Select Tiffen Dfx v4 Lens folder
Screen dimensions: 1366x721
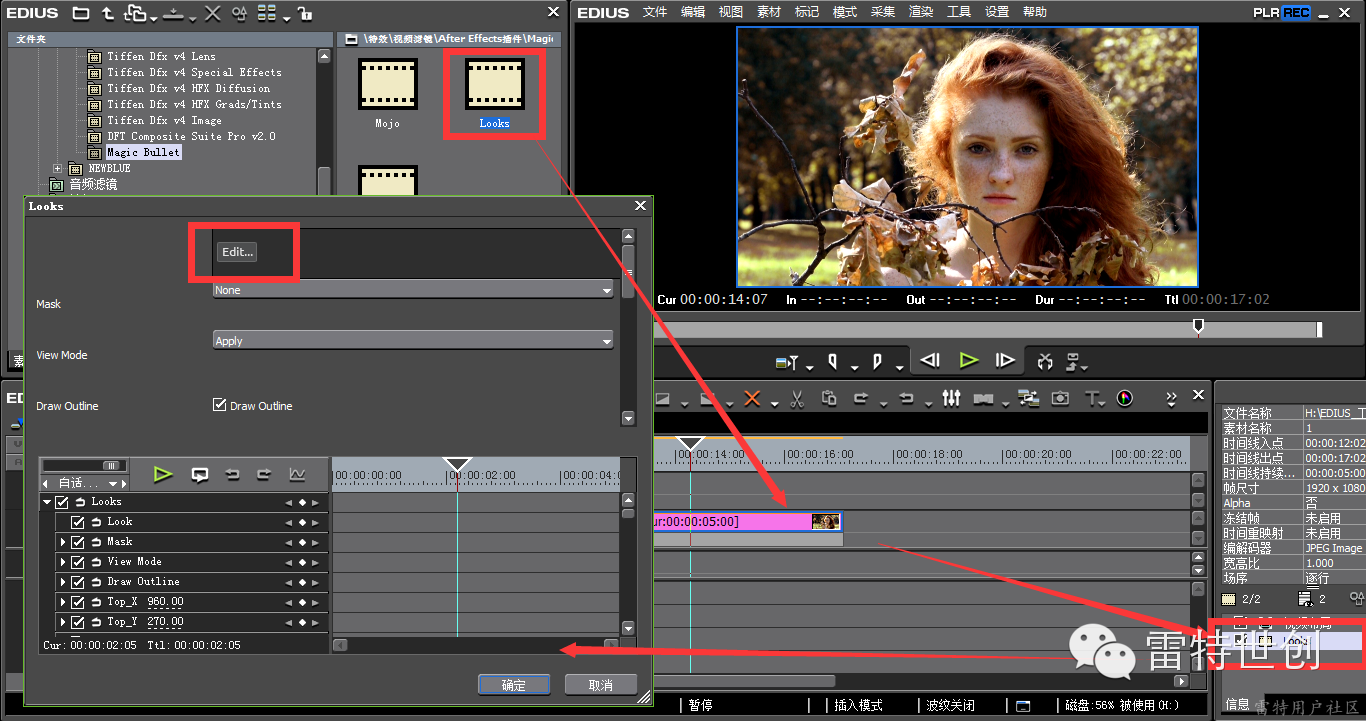pos(161,56)
